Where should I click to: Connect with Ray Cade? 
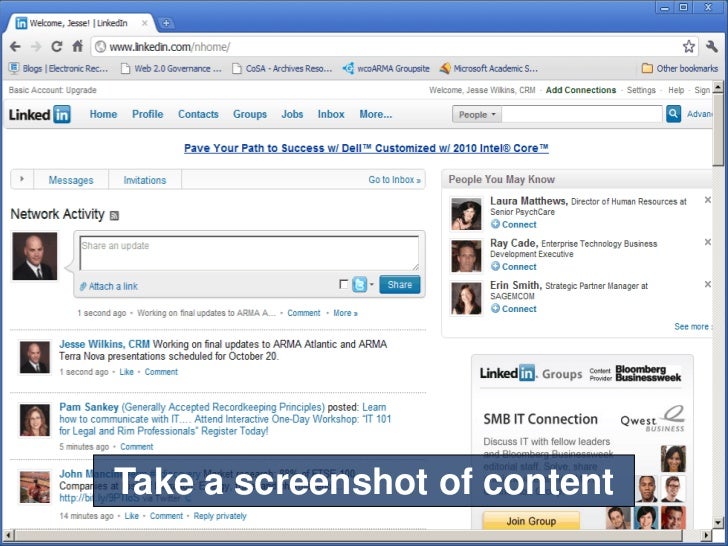pos(514,267)
